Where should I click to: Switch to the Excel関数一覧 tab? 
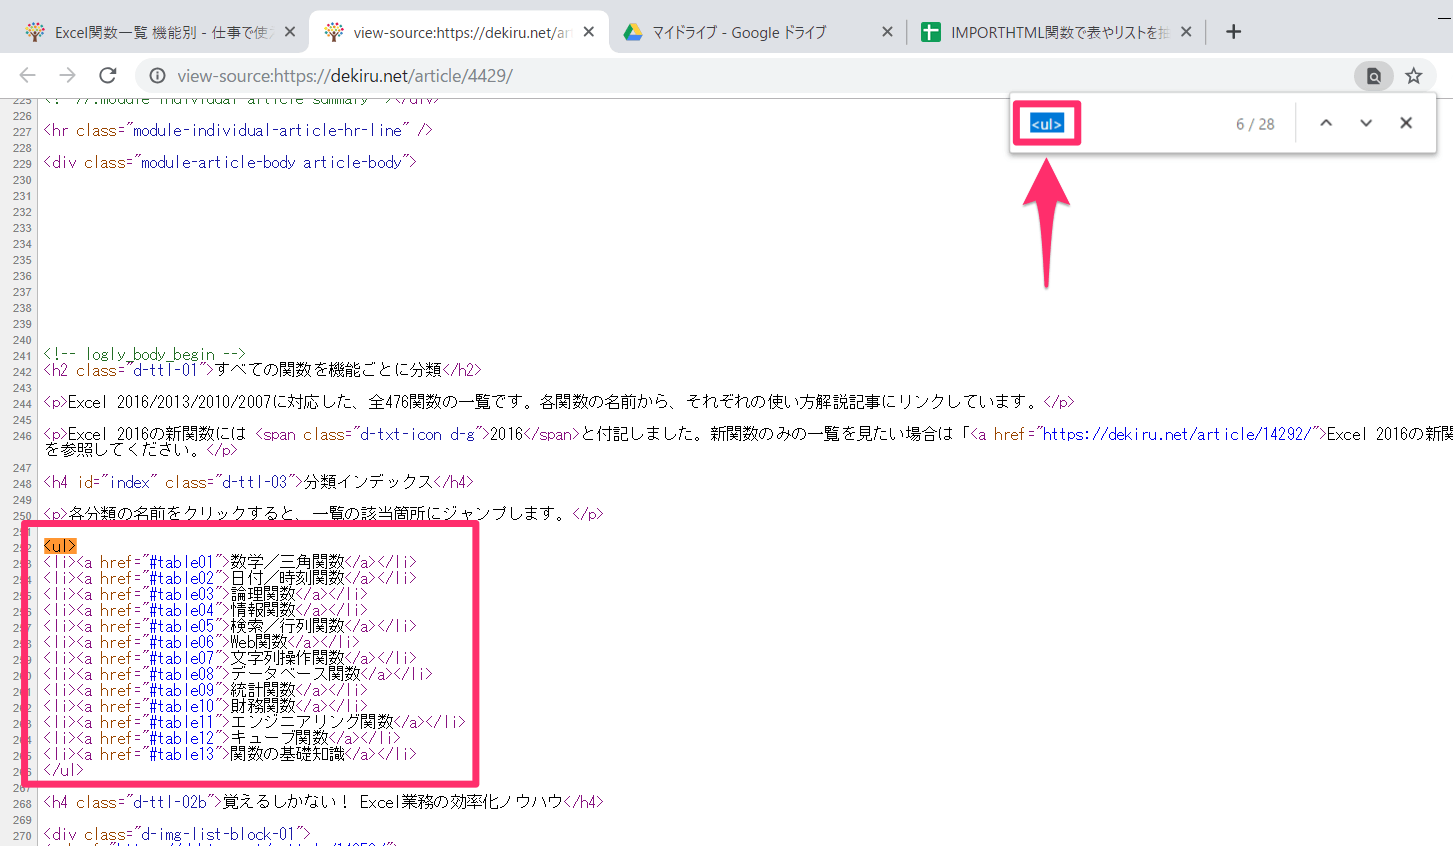pyautogui.click(x=160, y=32)
